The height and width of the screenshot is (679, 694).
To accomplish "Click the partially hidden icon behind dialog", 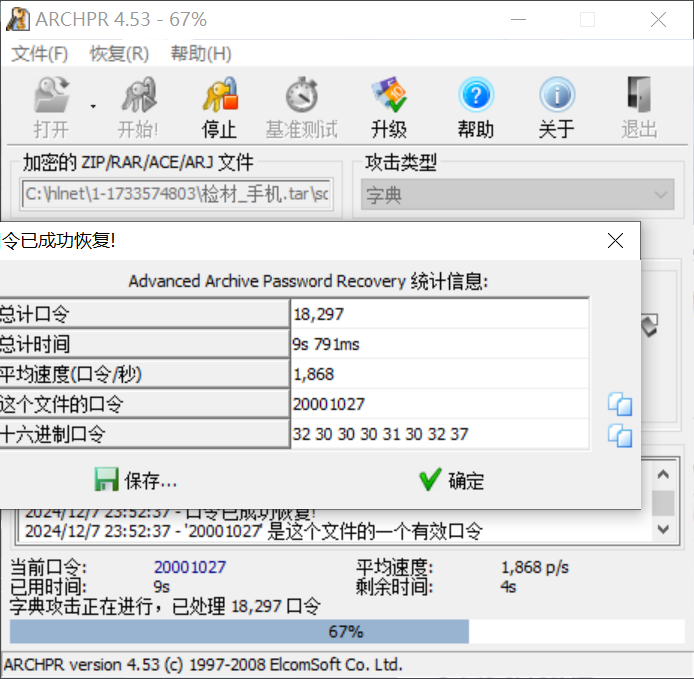I will coord(650,326).
